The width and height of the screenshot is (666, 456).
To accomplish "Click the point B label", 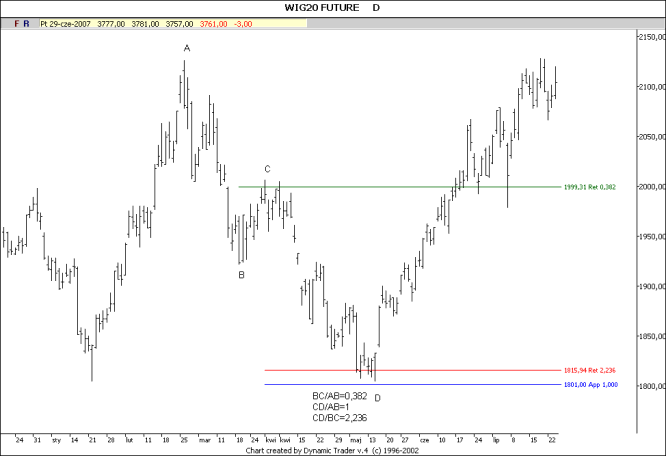I will [241, 275].
